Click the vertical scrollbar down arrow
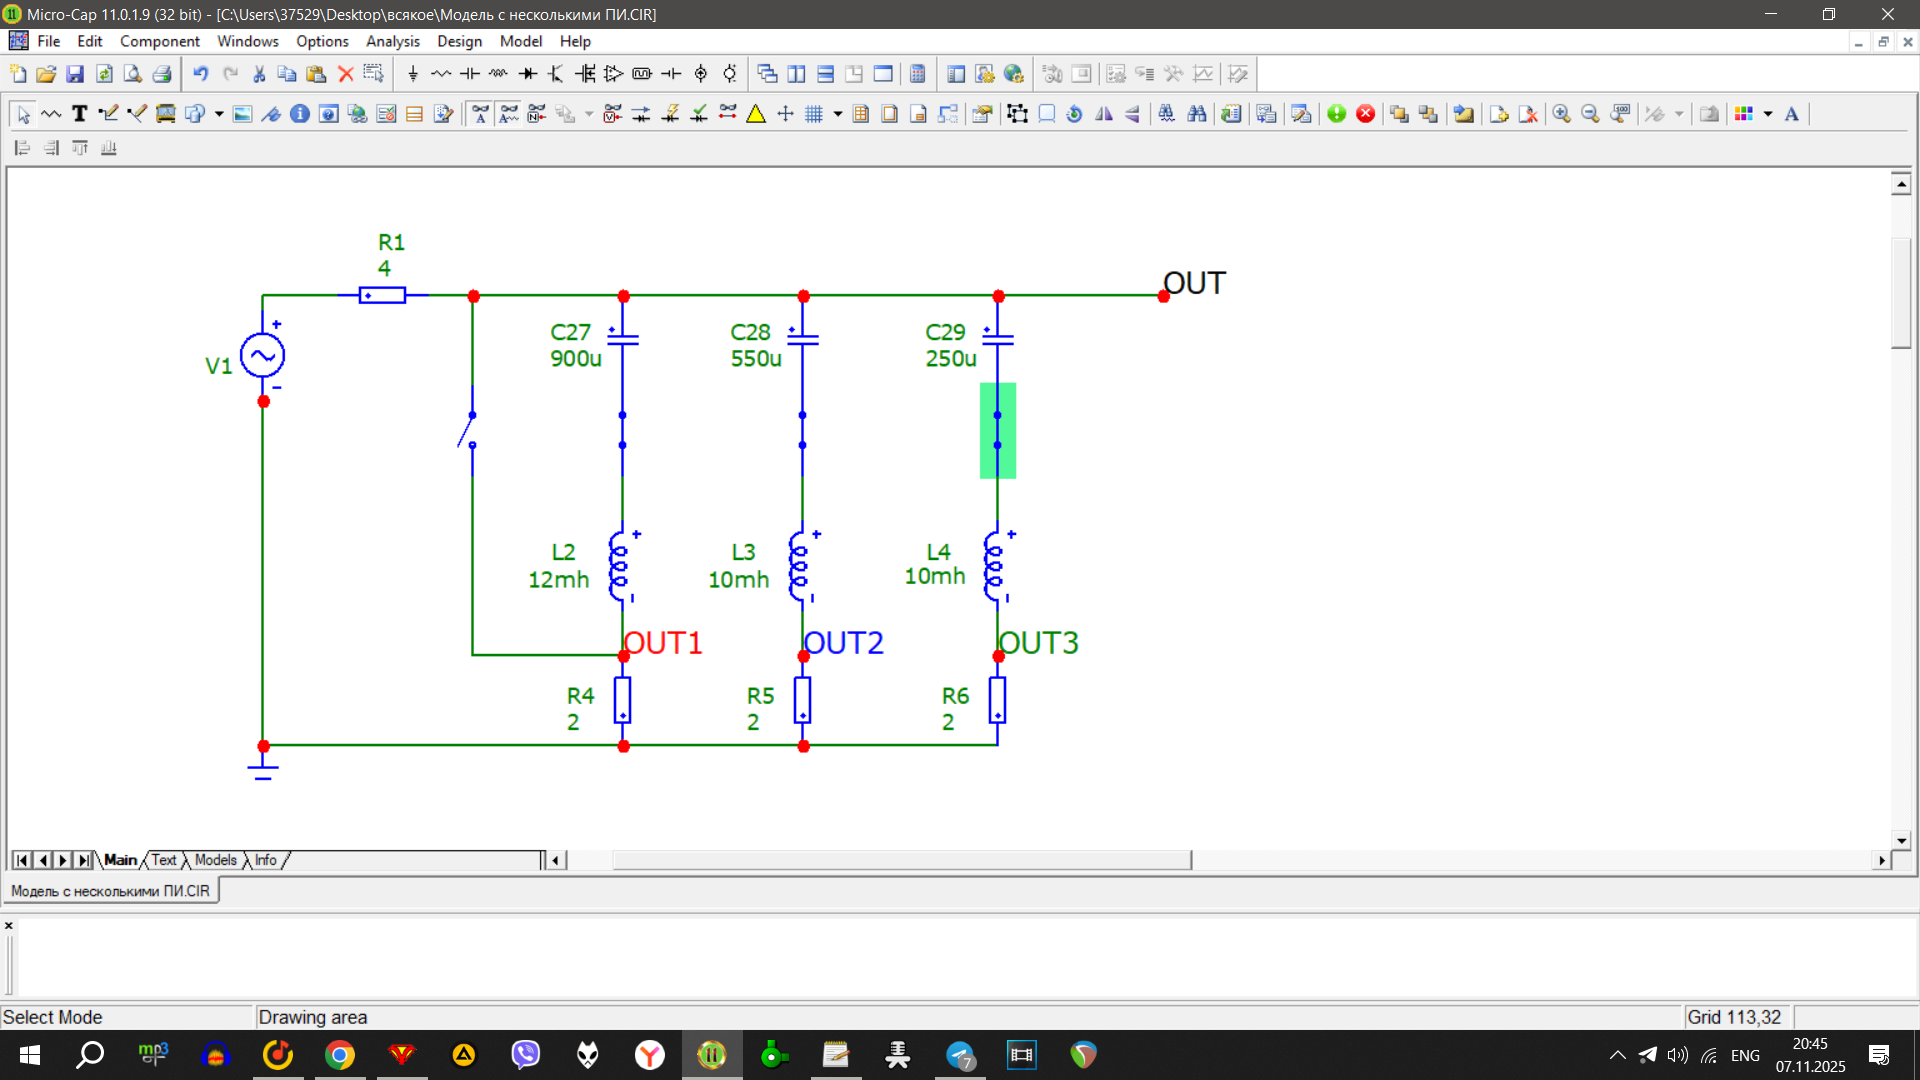The height and width of the screenshot is (1080, 1920). (1901, 840)
